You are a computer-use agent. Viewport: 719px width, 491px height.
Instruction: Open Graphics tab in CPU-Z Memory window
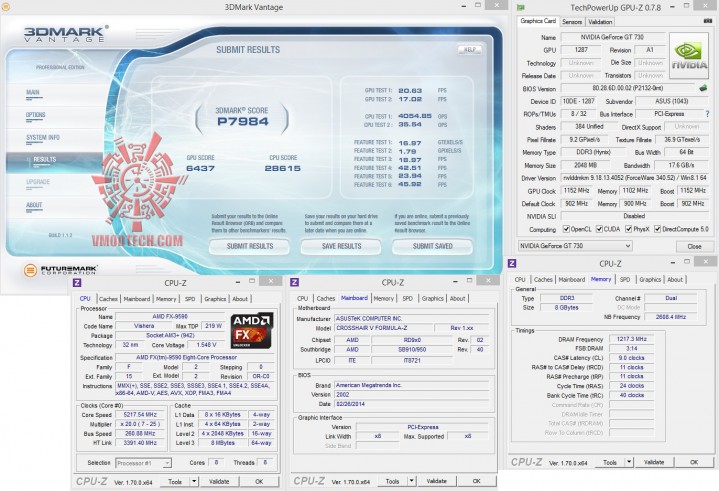pyautogui.click(x=650, y=279)
